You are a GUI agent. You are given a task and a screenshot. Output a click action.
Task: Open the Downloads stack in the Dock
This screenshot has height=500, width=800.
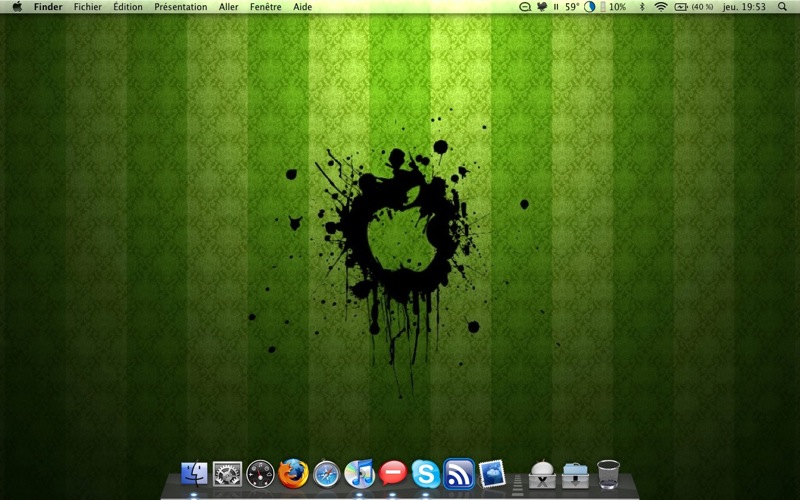575,475
